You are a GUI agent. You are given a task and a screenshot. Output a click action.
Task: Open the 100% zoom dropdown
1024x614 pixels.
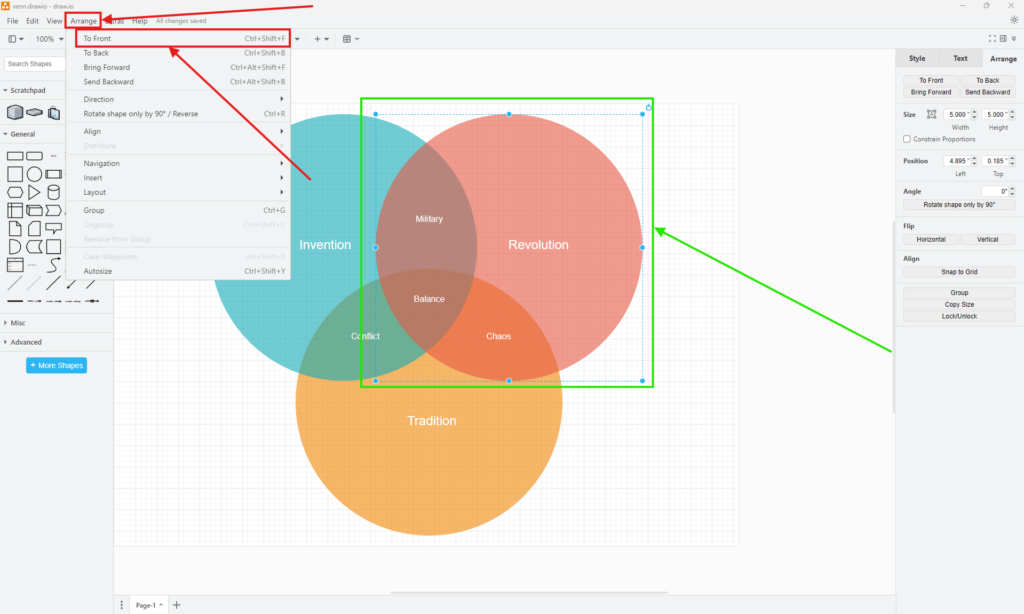pos(50,39)
